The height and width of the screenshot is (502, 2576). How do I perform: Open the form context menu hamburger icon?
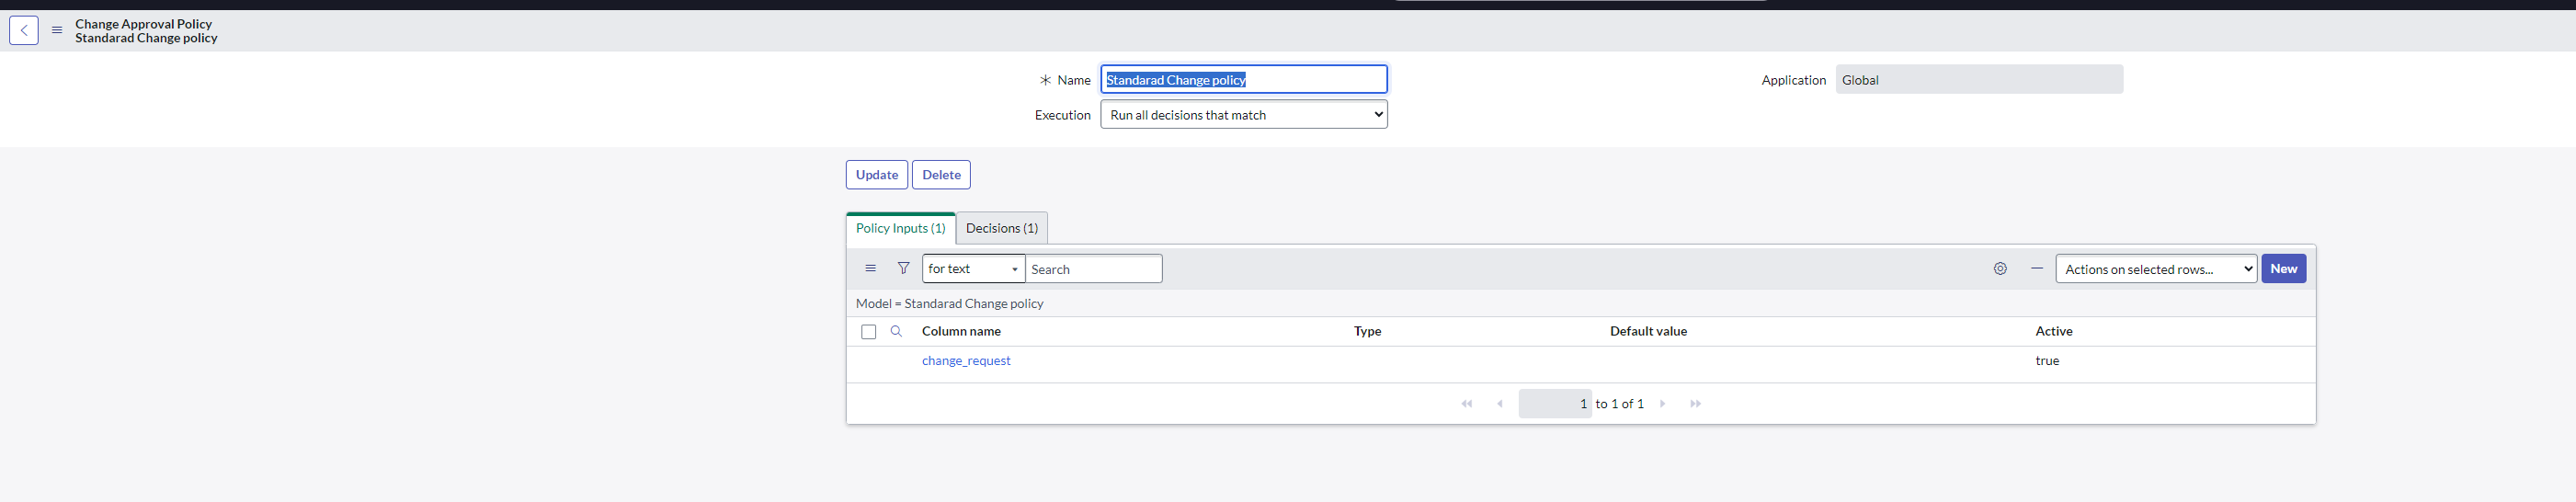(x=57, y=31)
